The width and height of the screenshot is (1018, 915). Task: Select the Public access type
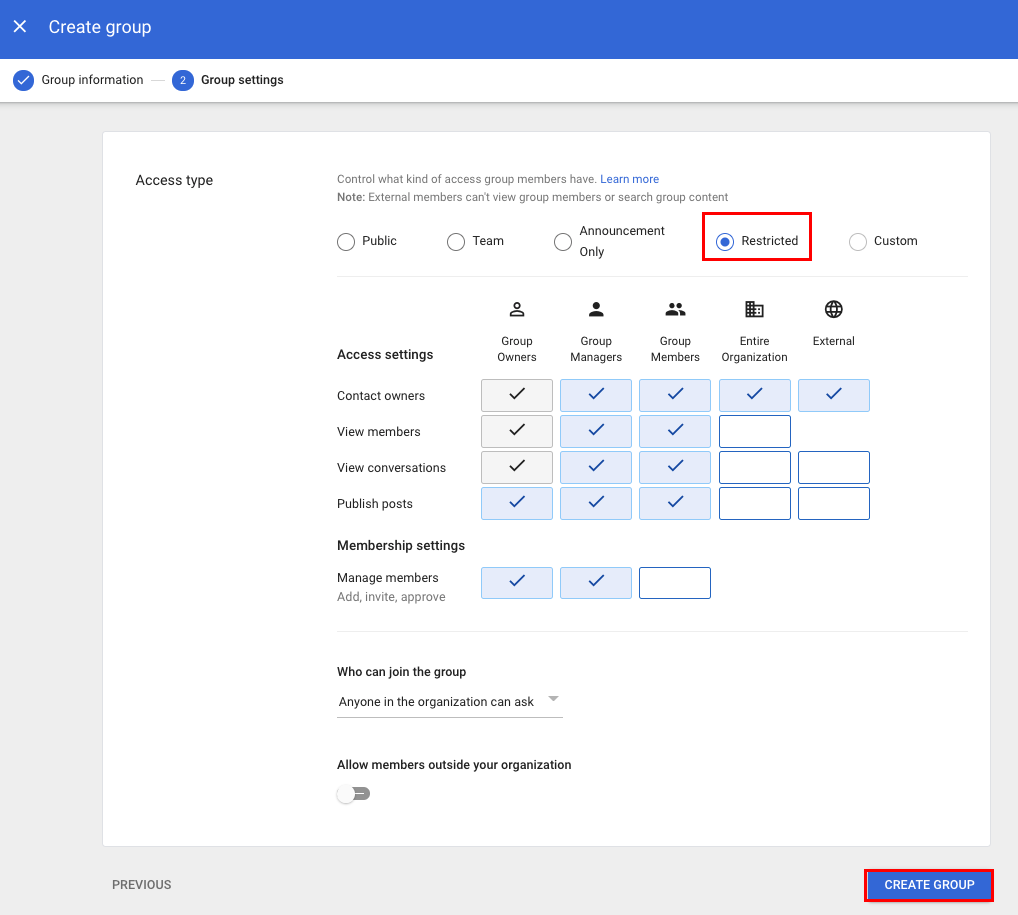point(346,242)
